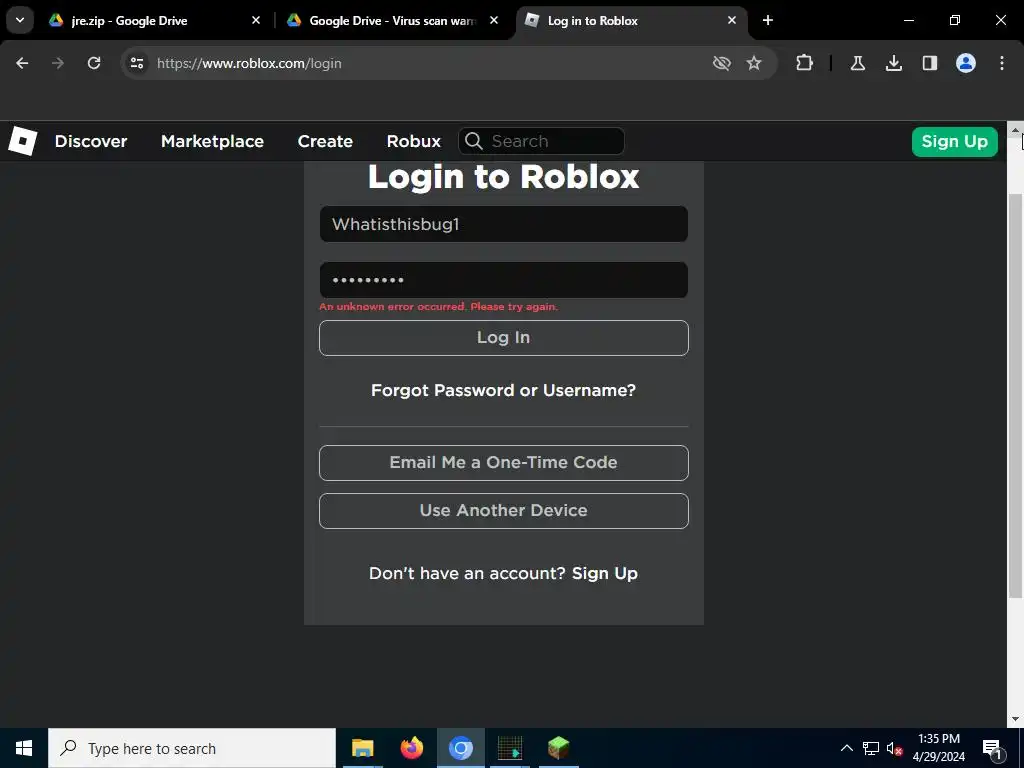Click the password field
Viewport: 1024px width, 768px height.
coord(504,280)
